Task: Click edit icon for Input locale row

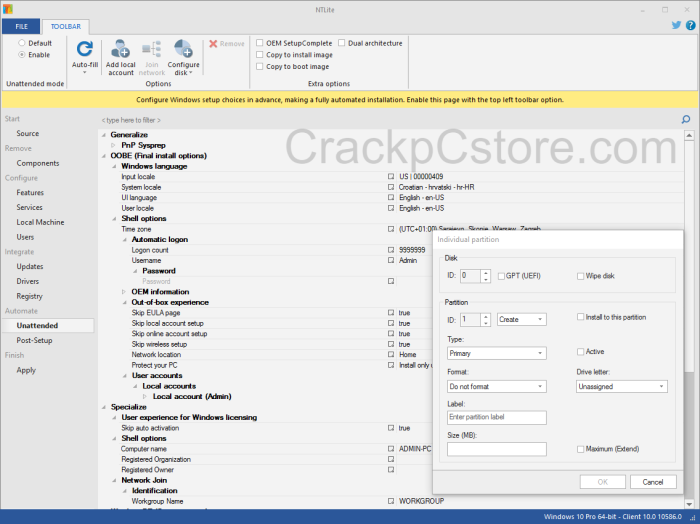Action: pyautogui.click(x=391, y=177)
